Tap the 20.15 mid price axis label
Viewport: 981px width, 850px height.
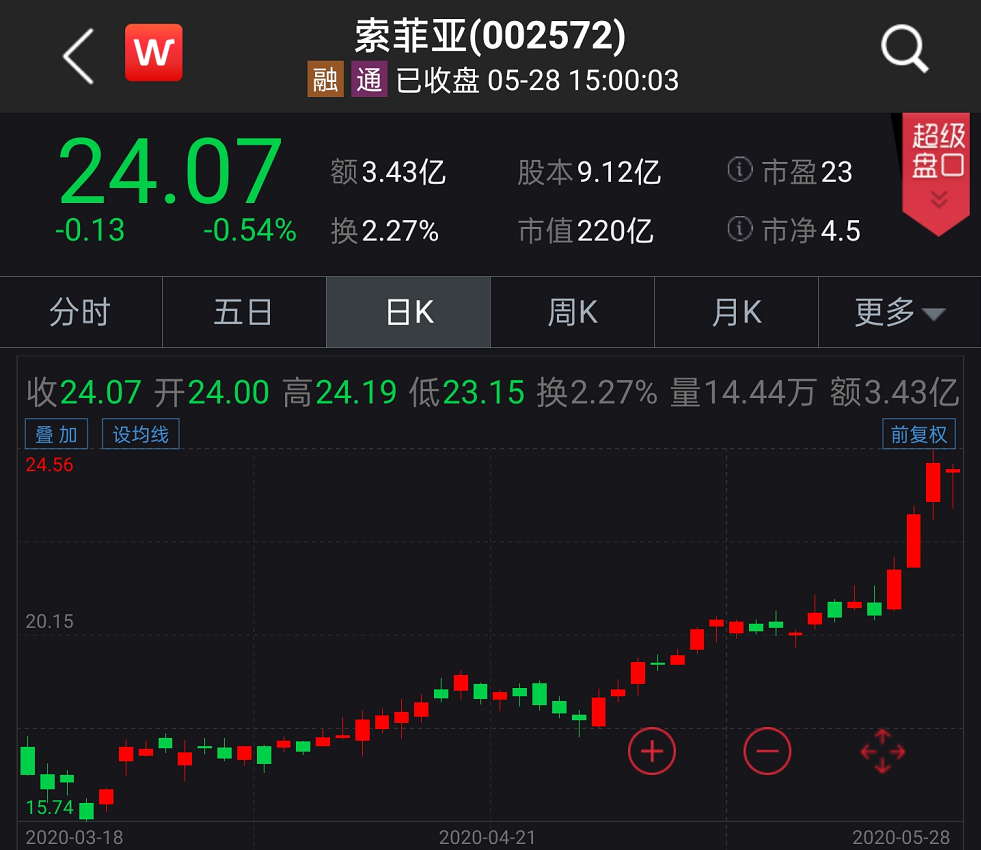pyautogui.click(x=49, y=621)
